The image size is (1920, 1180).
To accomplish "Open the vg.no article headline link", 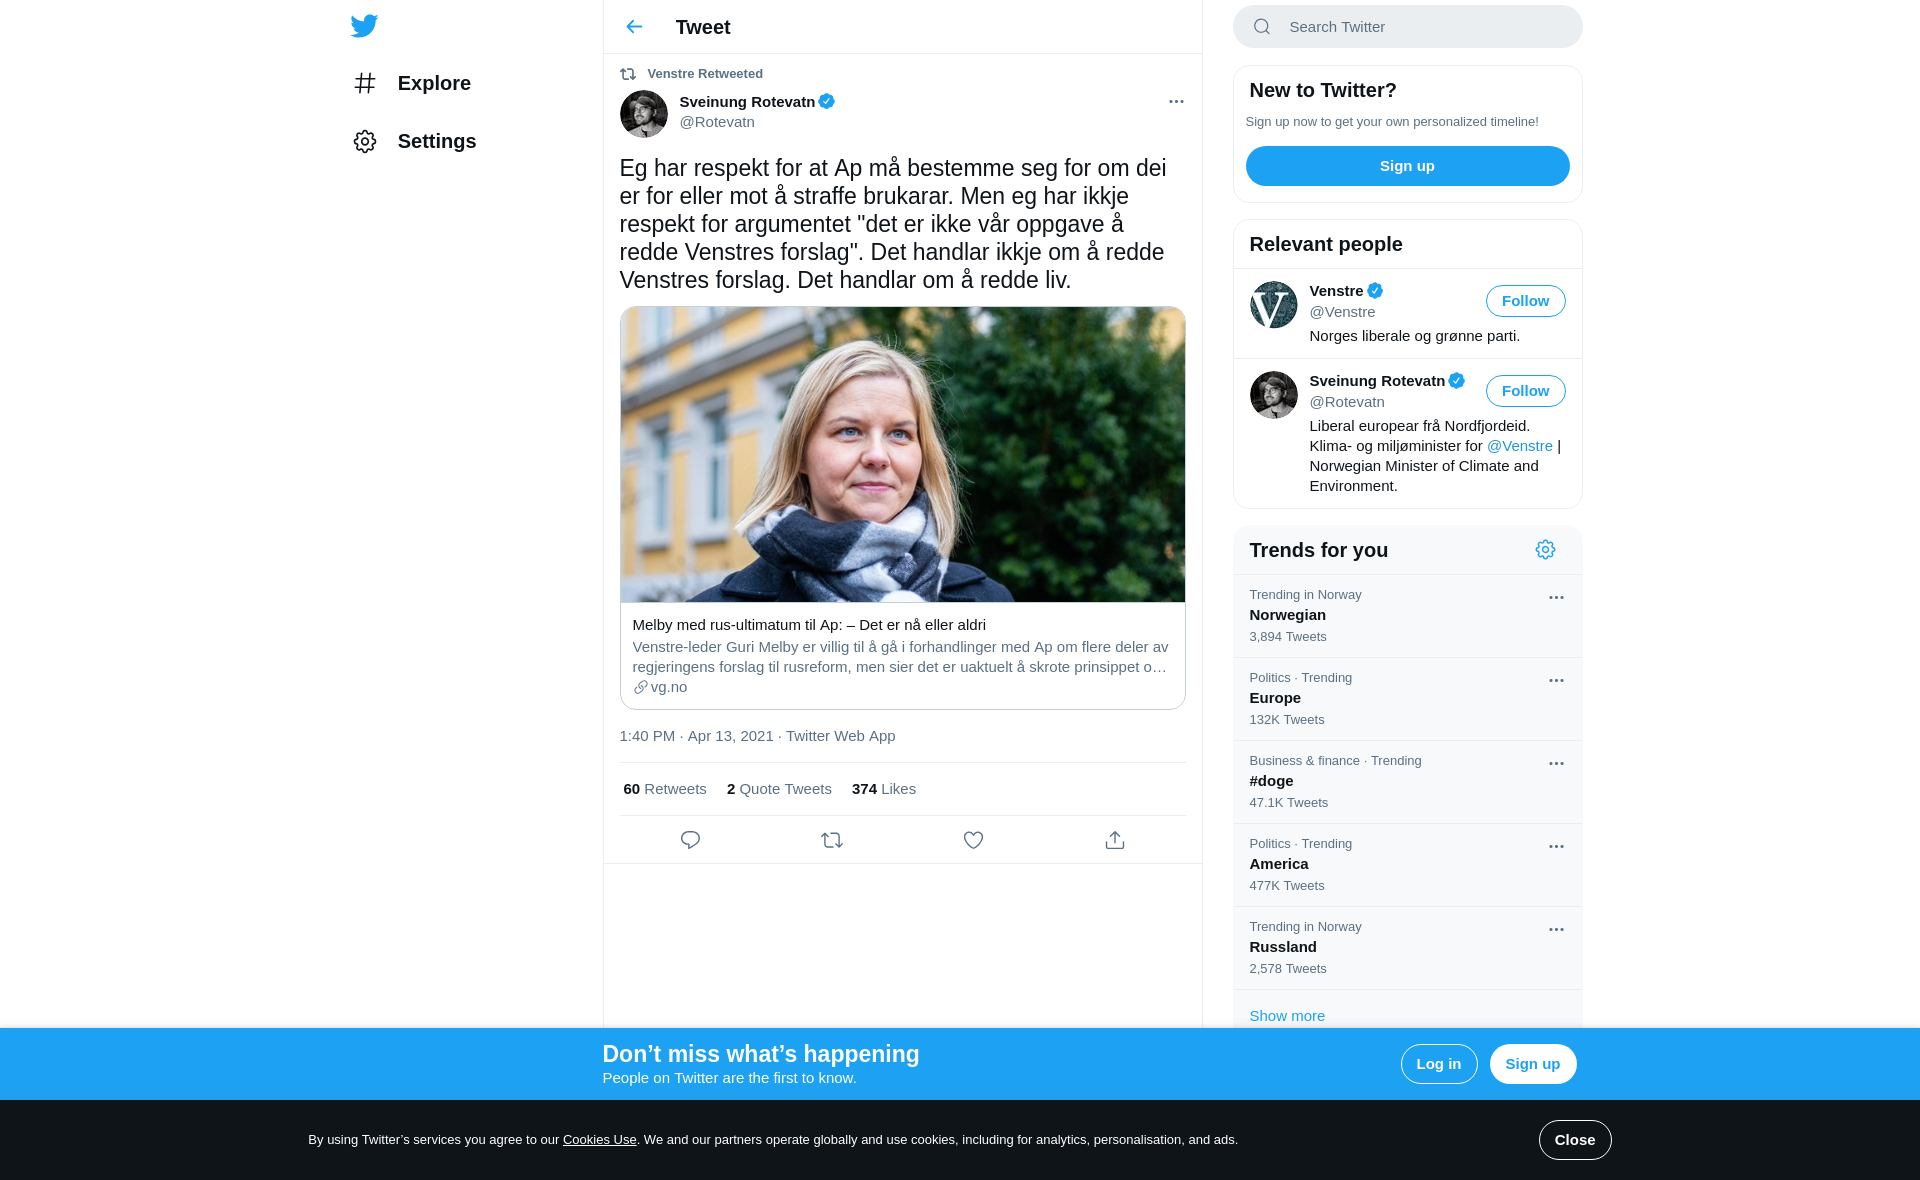I will 809,625.
